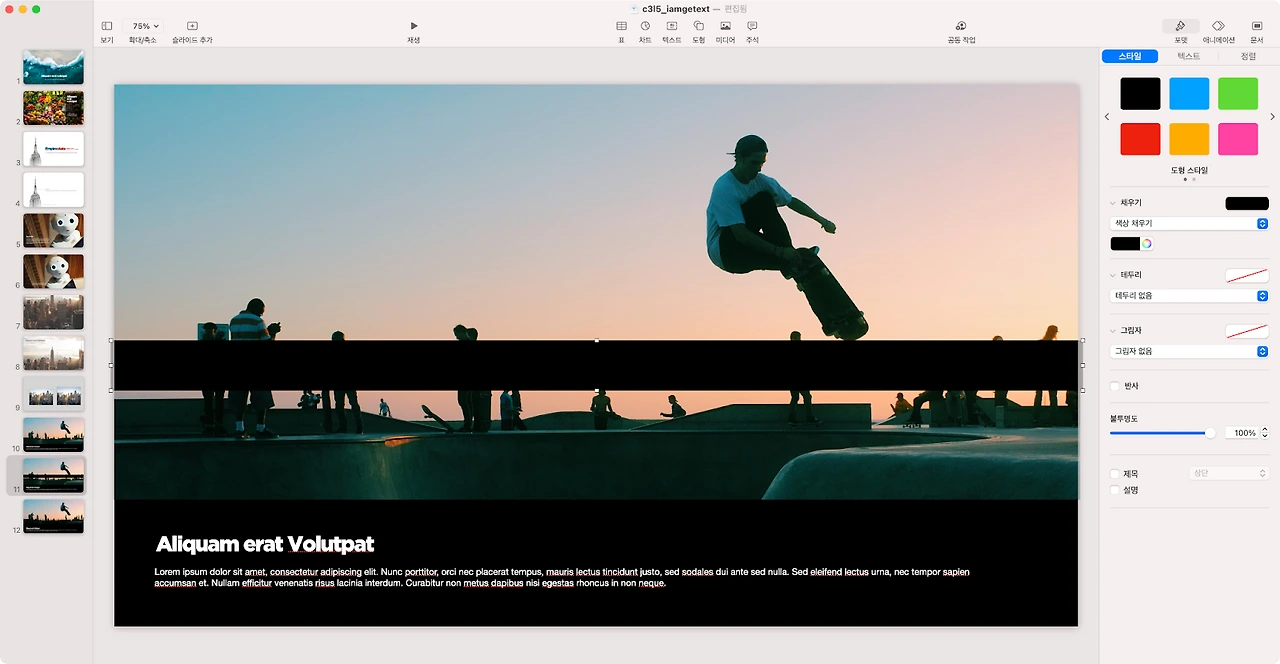Image resolution: width=1280 pixels, height=664 pixels.
Task: Enable the 제목 (Title) checkbox
Action: [1115, 474]
